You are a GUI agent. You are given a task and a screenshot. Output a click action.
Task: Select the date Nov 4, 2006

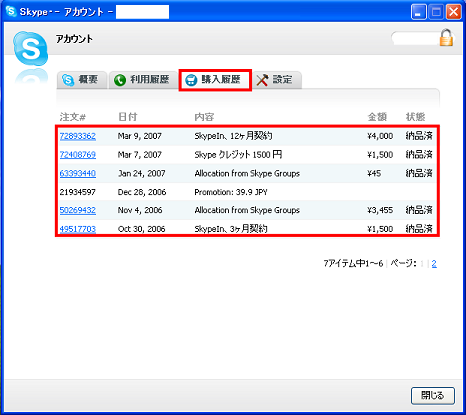click(x=140, y=210)
